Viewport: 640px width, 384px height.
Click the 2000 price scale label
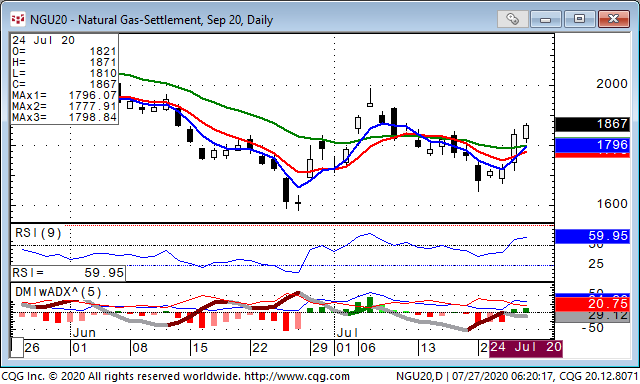[x=611, y=84]
